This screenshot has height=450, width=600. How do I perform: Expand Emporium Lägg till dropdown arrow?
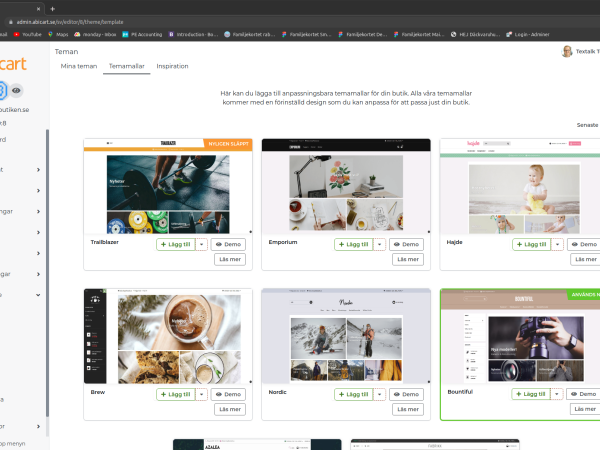pos(380,245)
